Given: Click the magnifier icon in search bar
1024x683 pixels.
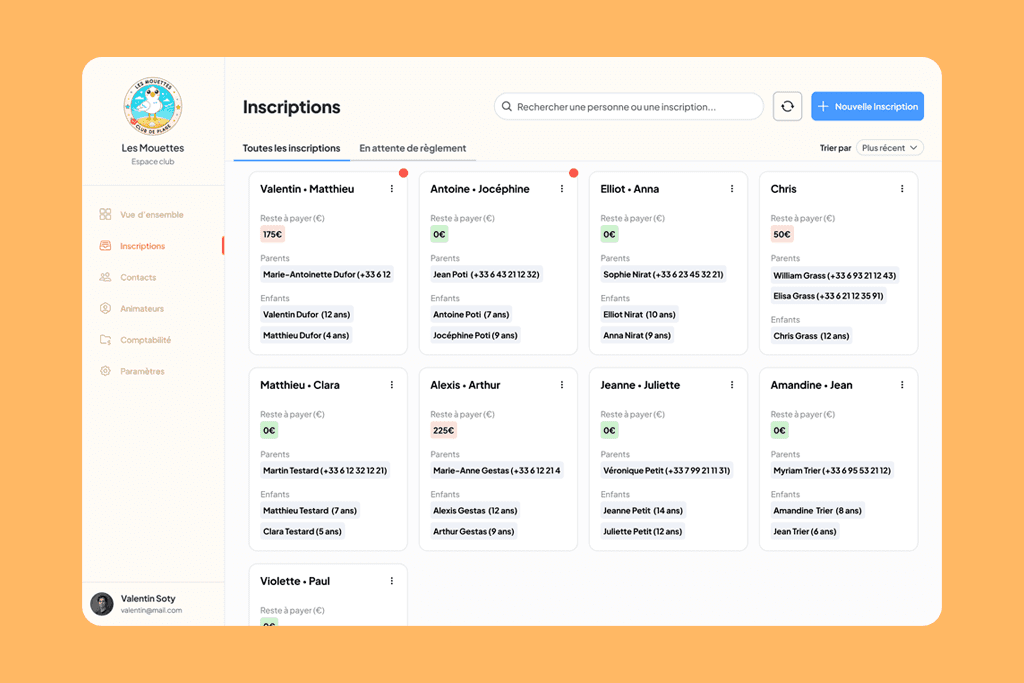Looking at the screenshot, I should 507,106.
